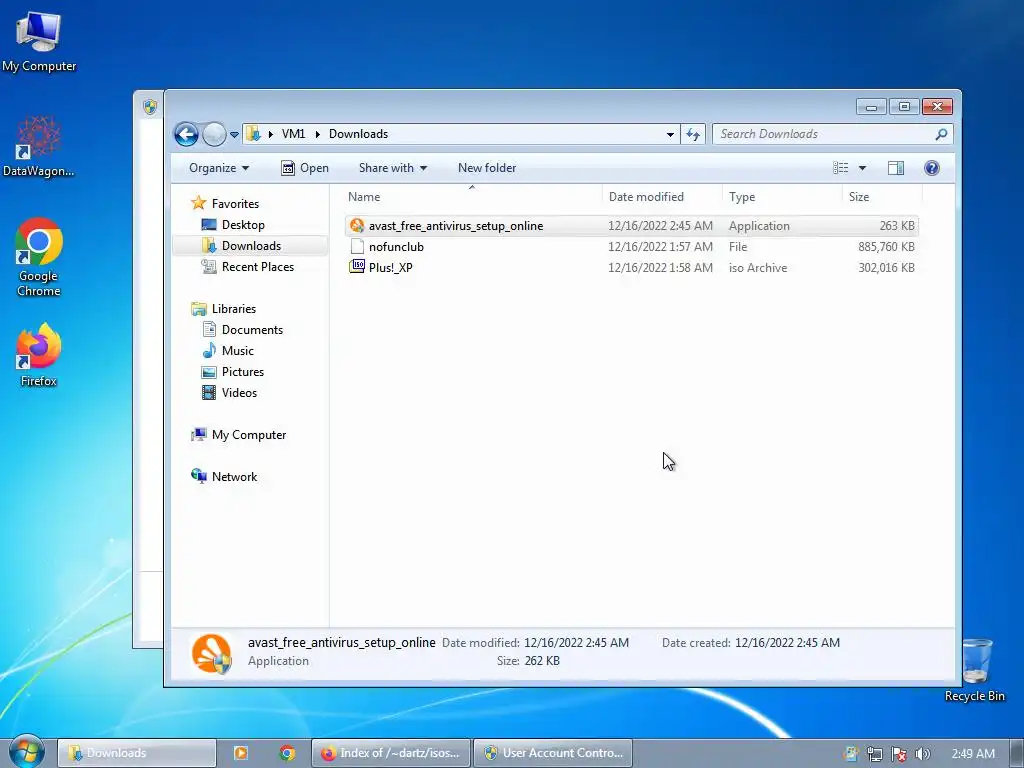Switch to User Account Control taskbar button
1024x768 pixels.
tap(552, 753)
